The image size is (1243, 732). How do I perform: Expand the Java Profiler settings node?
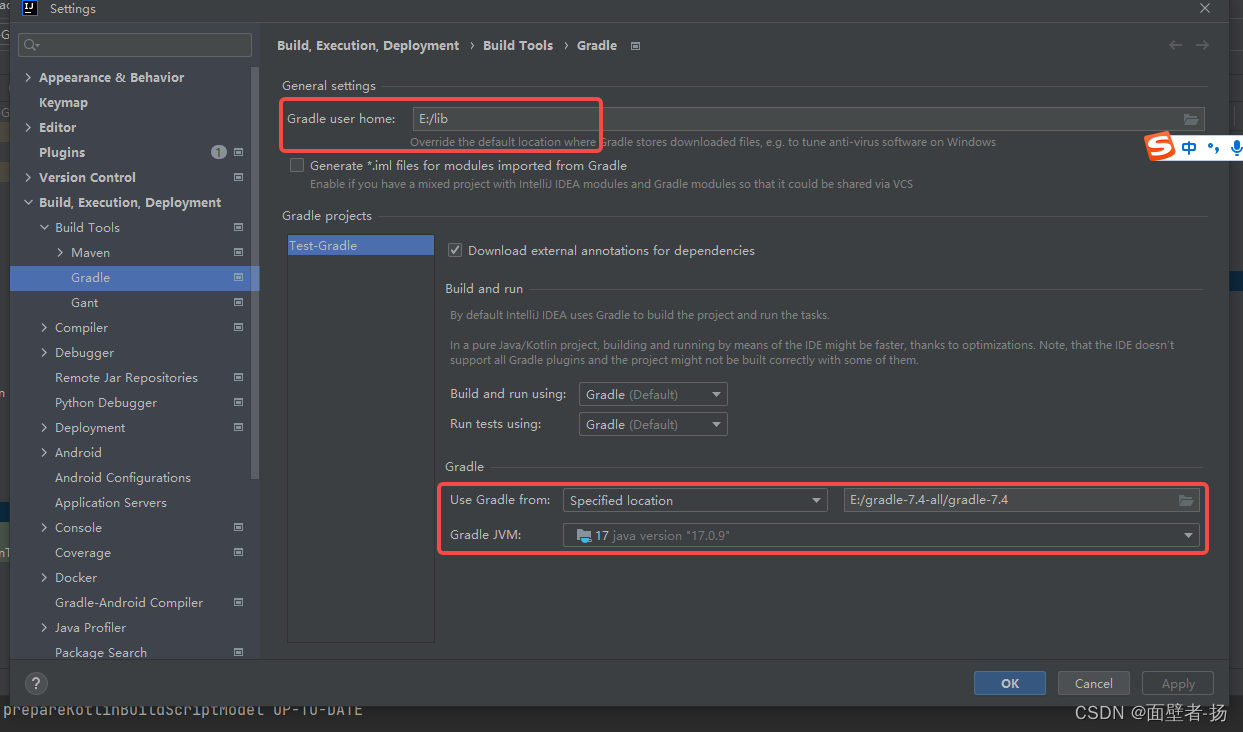(x=44, y=627)
